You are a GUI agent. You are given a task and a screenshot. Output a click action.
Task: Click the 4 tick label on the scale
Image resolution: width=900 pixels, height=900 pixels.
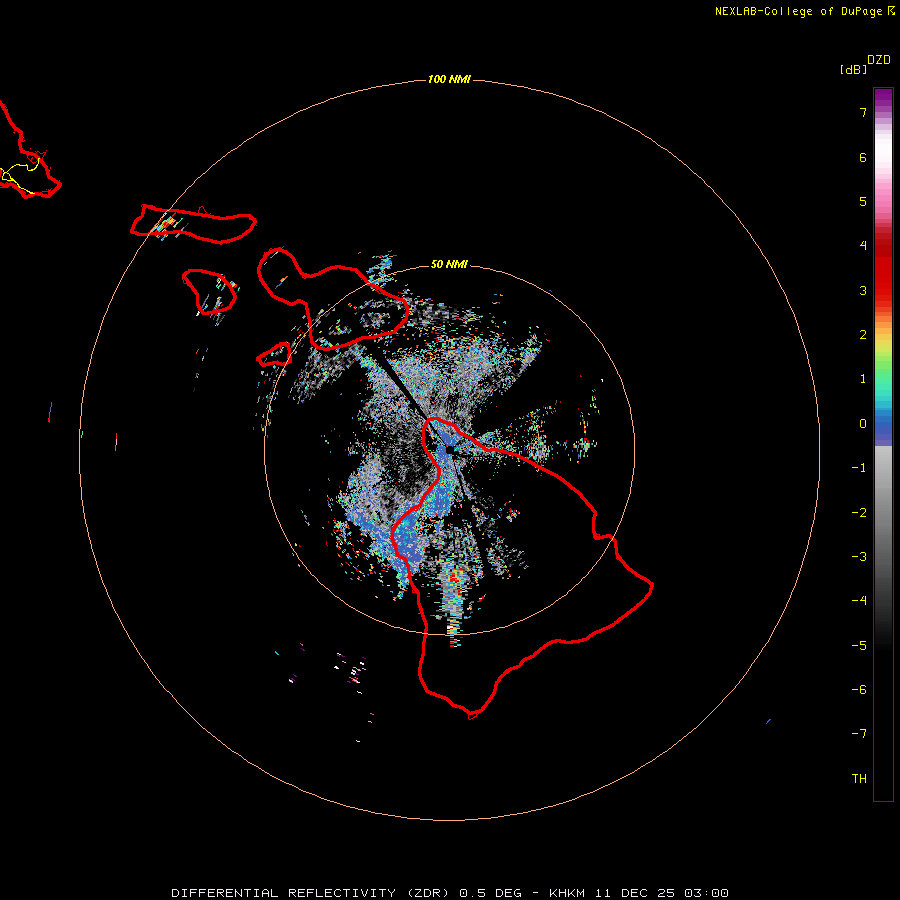pos(863,246)
